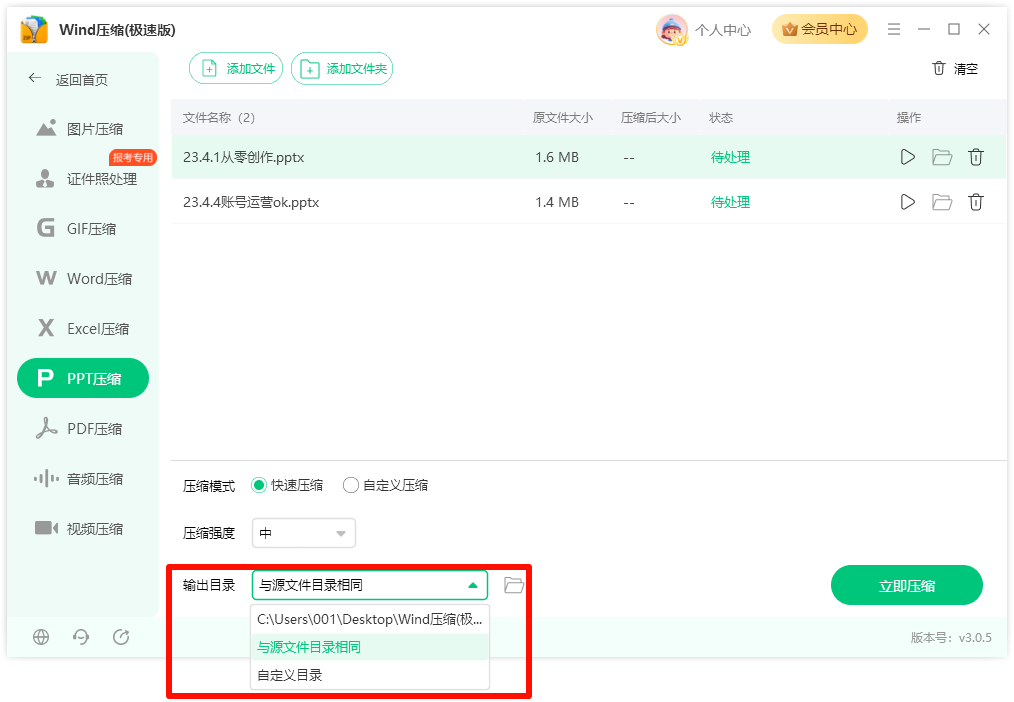This screenshot has height=702, width=1014.
Task: Delete 23.4.4账号运营ok.pptx with trash icon
Action: click(976, 202)
